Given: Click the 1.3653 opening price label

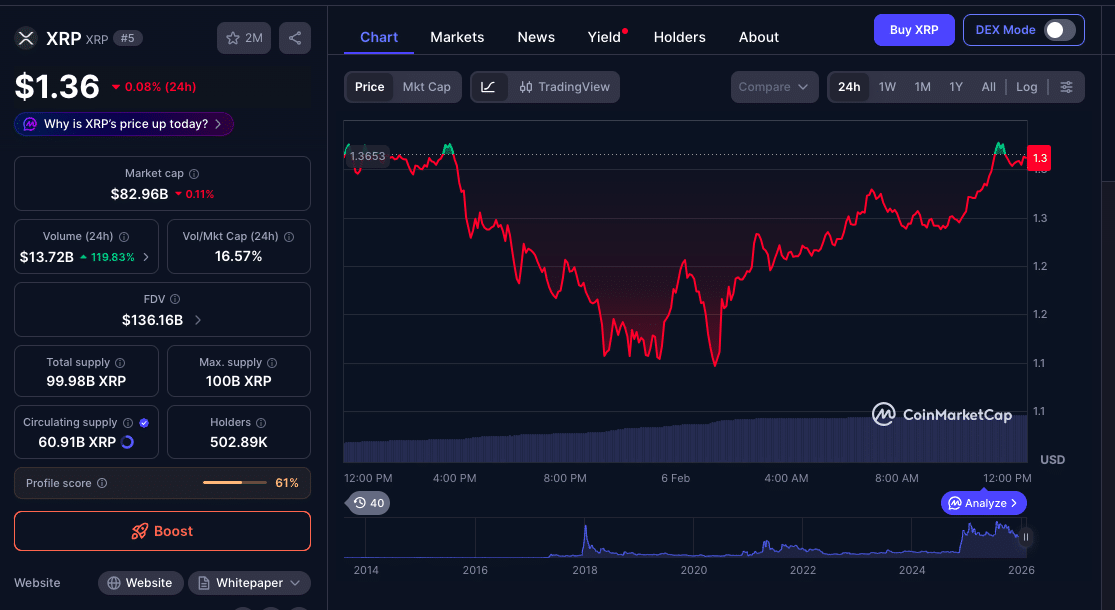Looking at the screenshot, I should click(368, 156).
